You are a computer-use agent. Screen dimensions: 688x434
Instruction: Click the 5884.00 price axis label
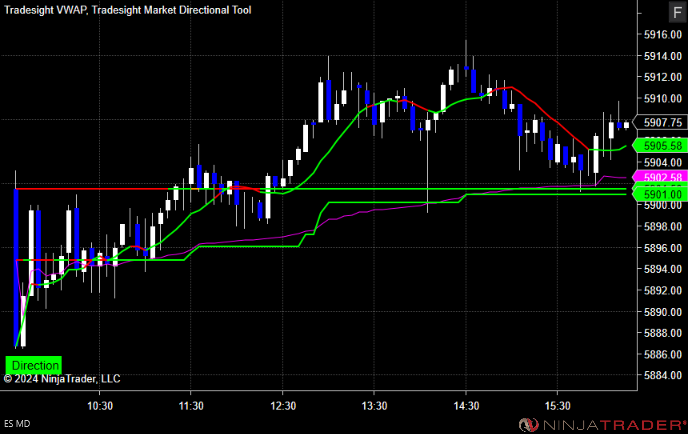[663, 376]
